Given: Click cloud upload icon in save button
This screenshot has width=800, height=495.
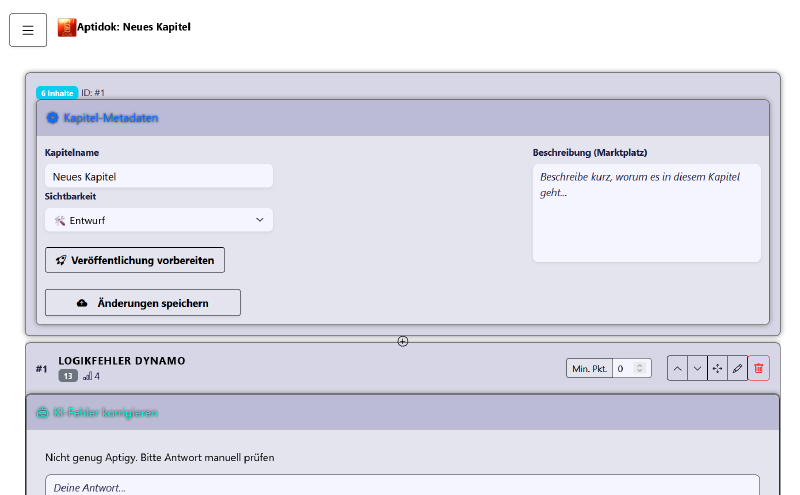Looking at the screenshot, I should coord(82,303).
